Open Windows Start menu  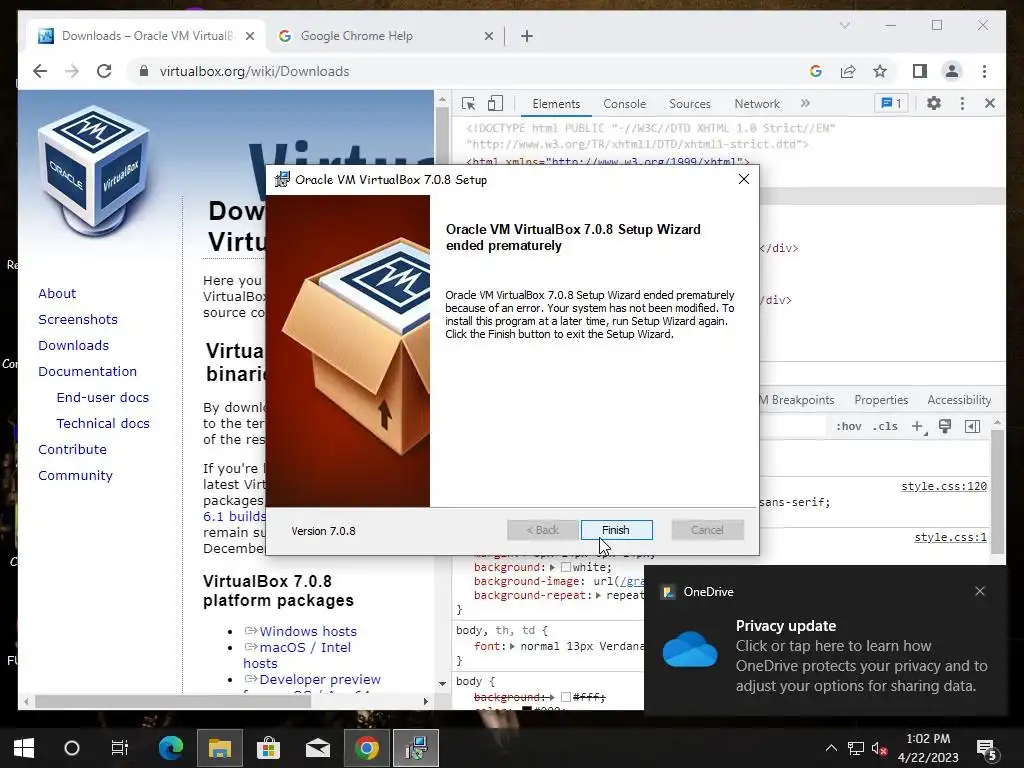point(24,748)
